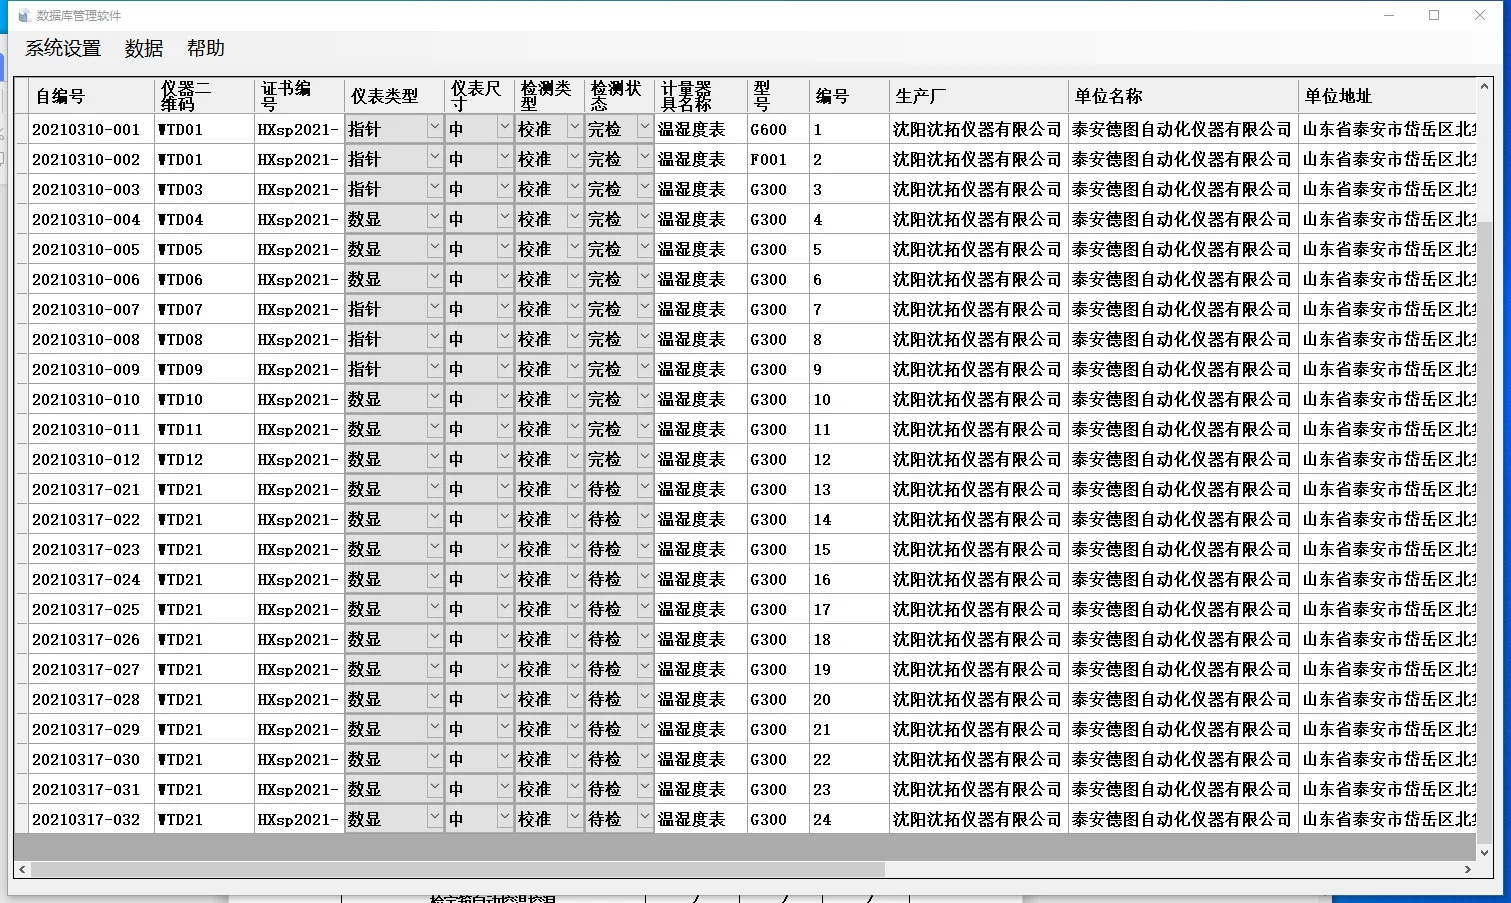The width and height of the screenshot is (1511, 903).
Task: Click the 编号 cell showing 18
Action: pyautogui.click(x=849, y=639)
